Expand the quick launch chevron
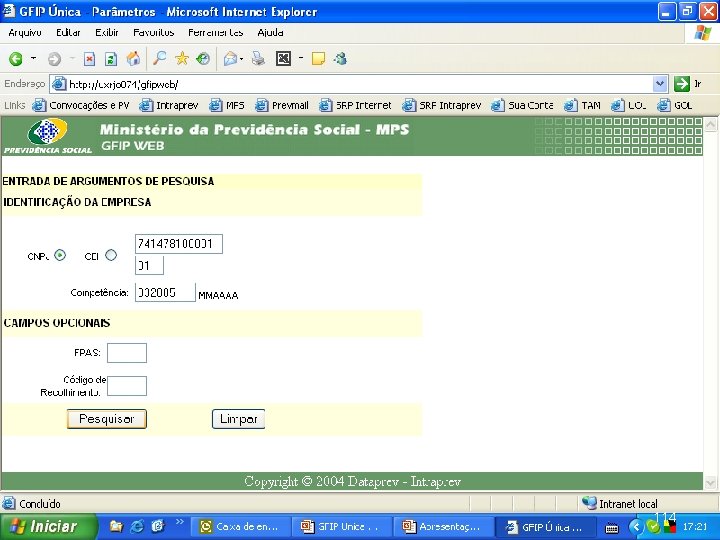The width and height of the screenshot is (720, 540). (180, 522)
